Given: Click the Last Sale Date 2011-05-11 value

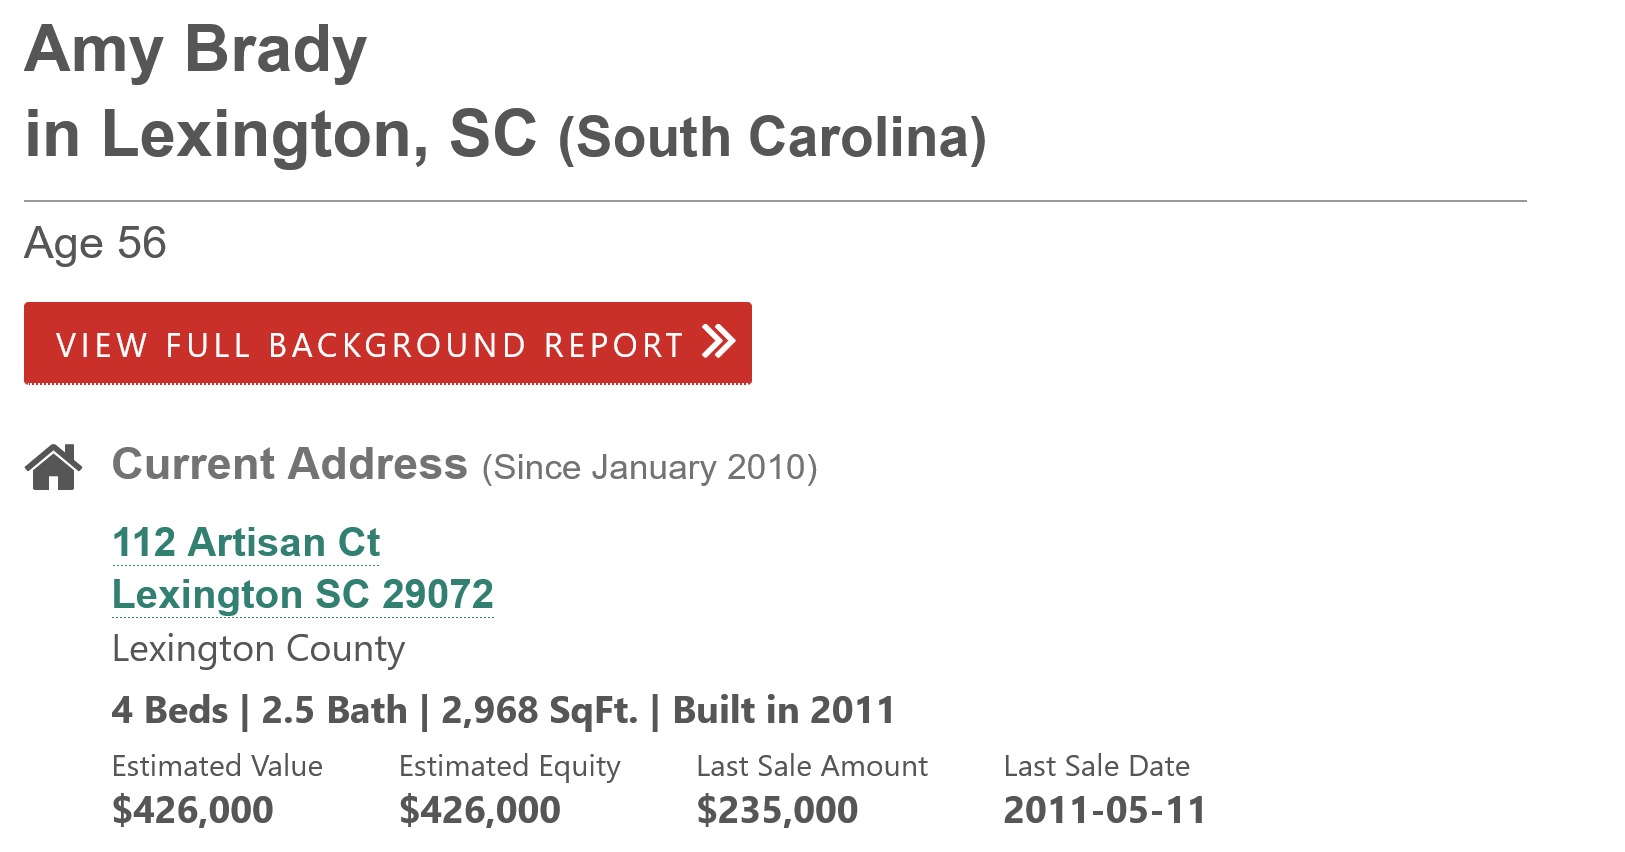Looking at the screenshot, I should (1105, 810).
